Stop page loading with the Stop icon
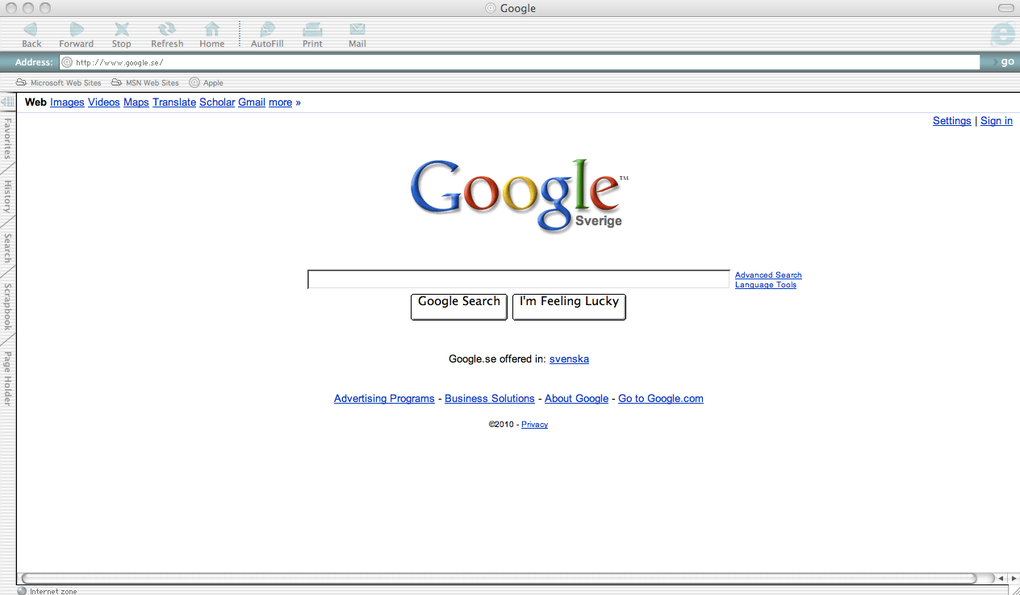Screen dimensions: 1020x595 pos(122,29)
